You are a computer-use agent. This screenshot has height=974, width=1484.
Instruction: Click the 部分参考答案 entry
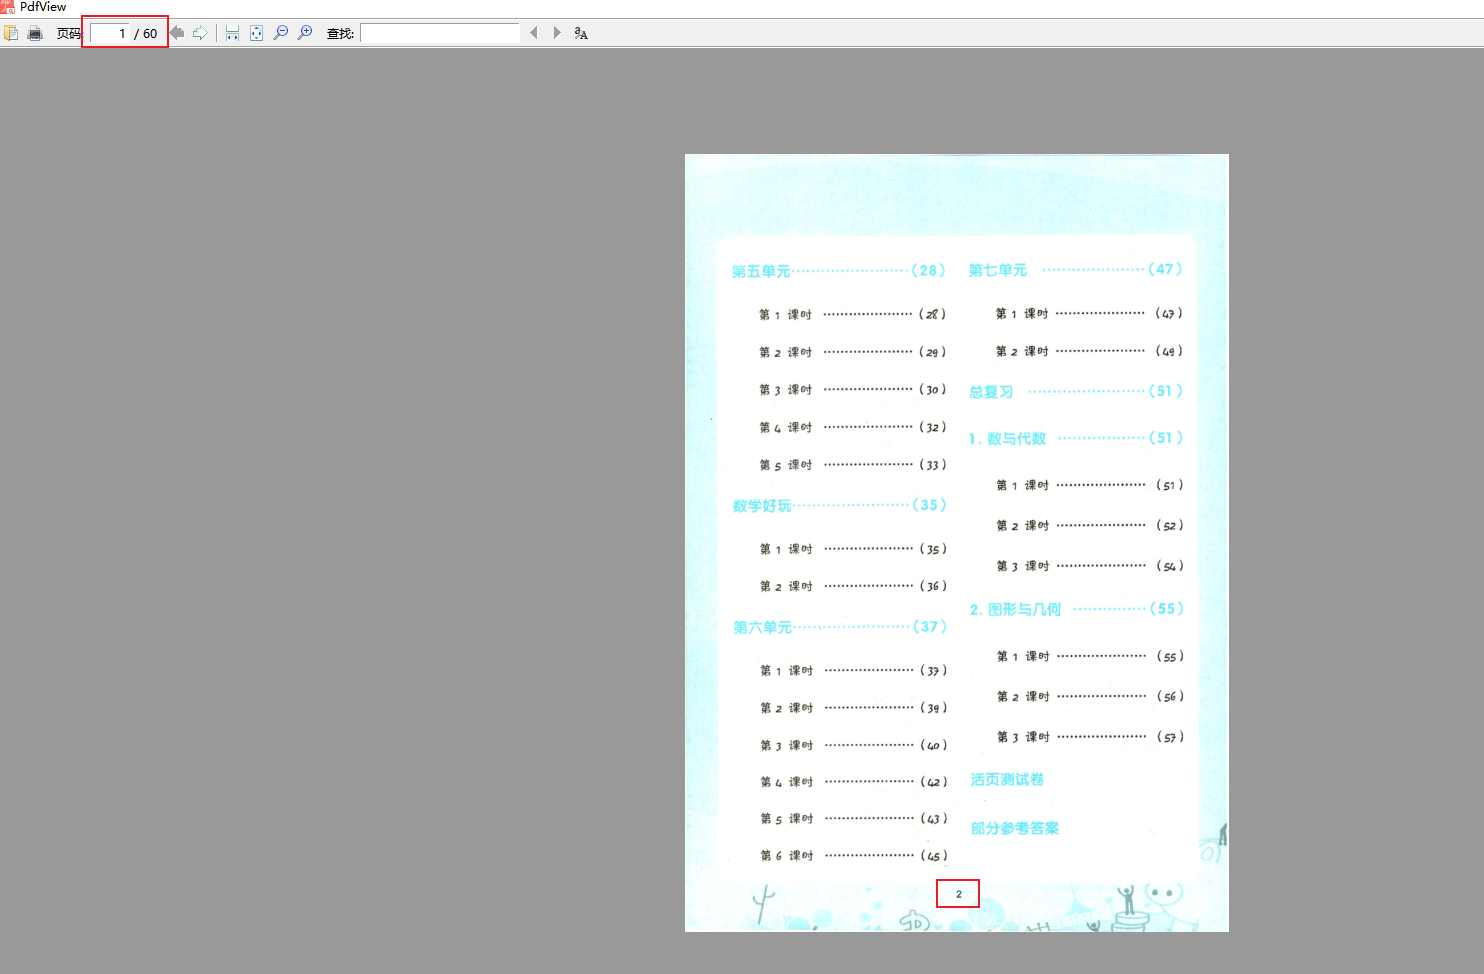pos(1014,828)
